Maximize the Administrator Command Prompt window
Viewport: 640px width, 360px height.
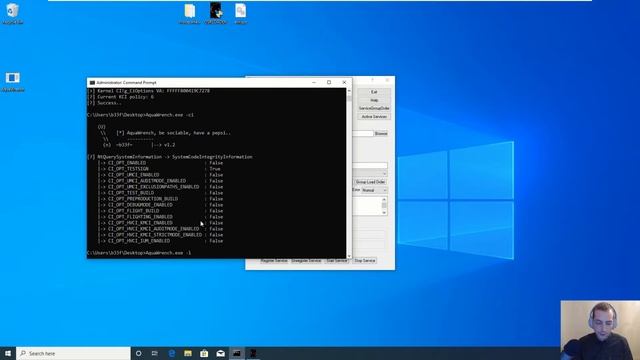pos(329,82)
